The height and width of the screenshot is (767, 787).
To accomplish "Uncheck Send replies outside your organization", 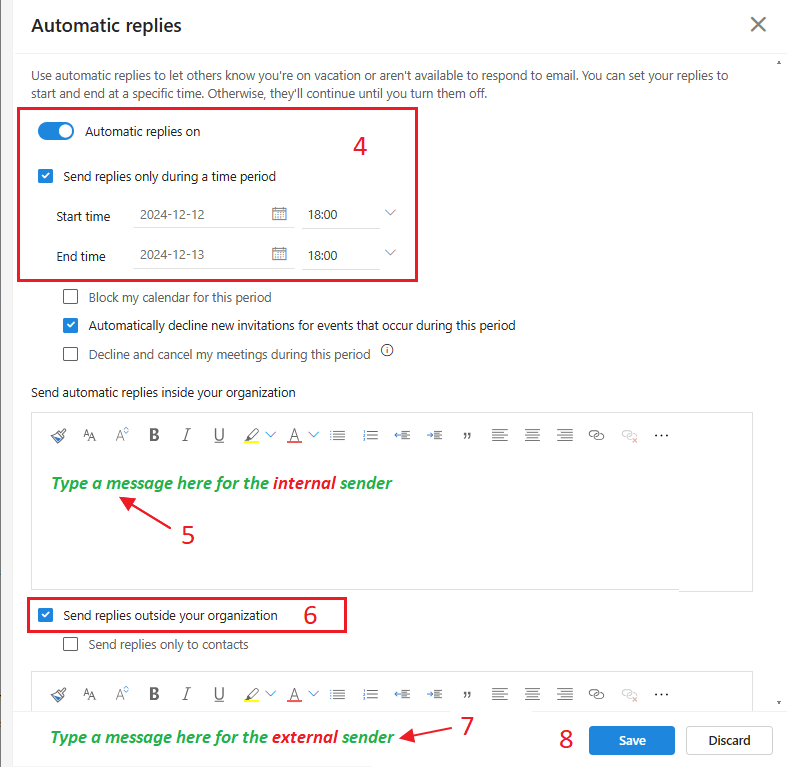I will click(x=45, y=615).
